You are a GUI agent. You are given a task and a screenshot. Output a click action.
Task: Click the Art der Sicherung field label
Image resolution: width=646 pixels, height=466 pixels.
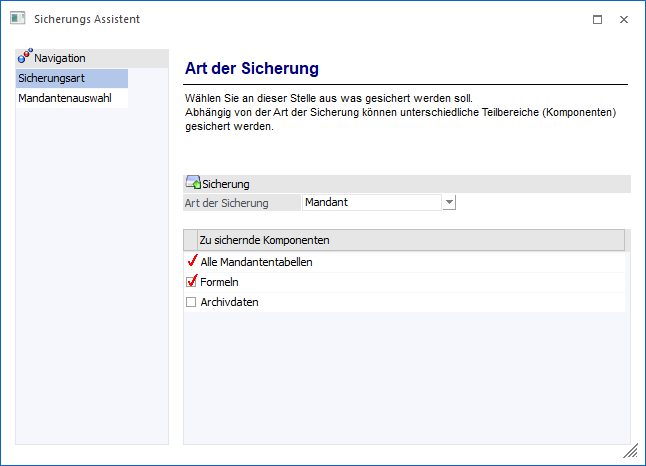[227, 203]
